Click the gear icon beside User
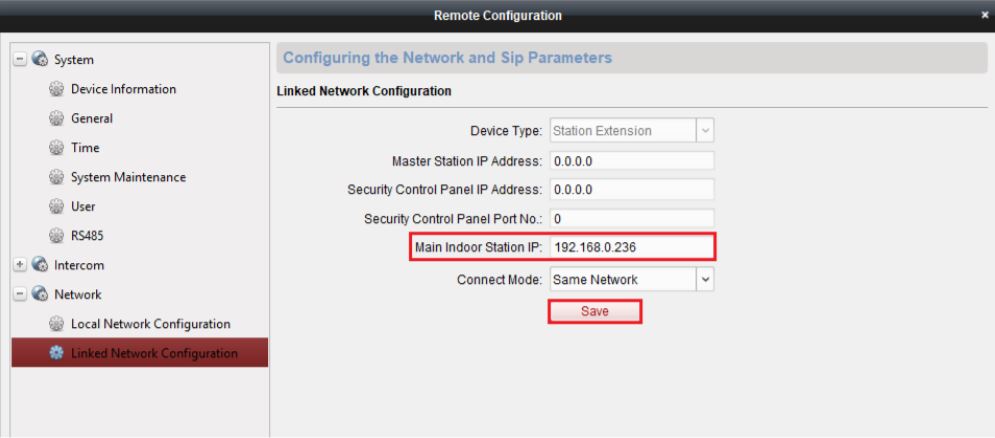 coord(57,207)
